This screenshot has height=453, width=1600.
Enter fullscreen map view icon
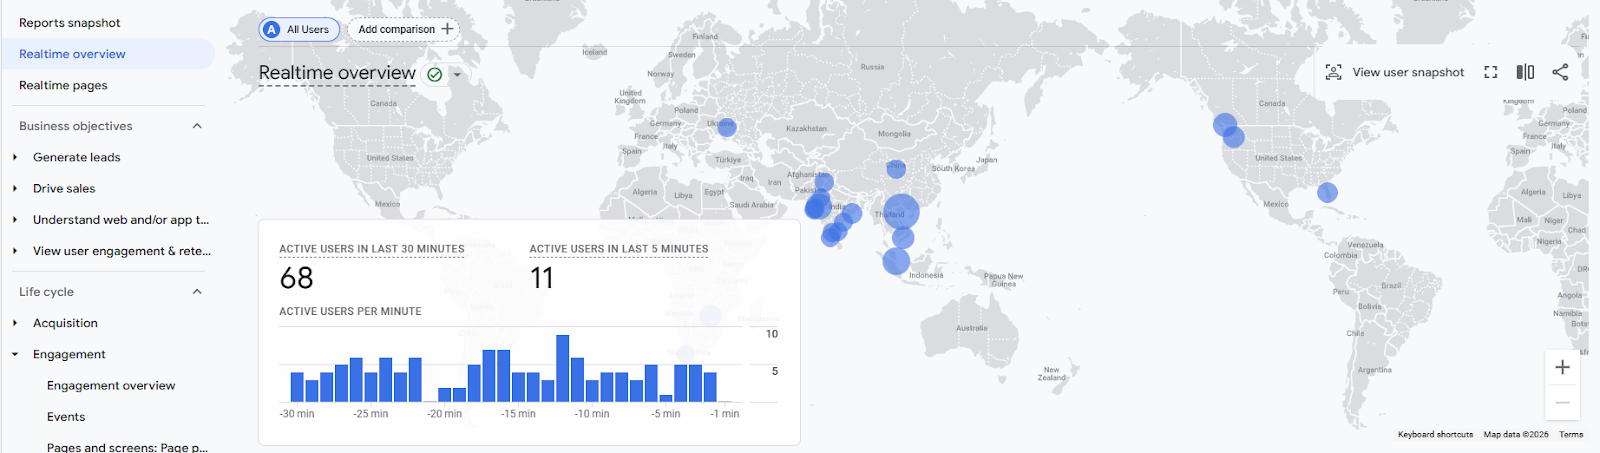tap(1491, 72)
